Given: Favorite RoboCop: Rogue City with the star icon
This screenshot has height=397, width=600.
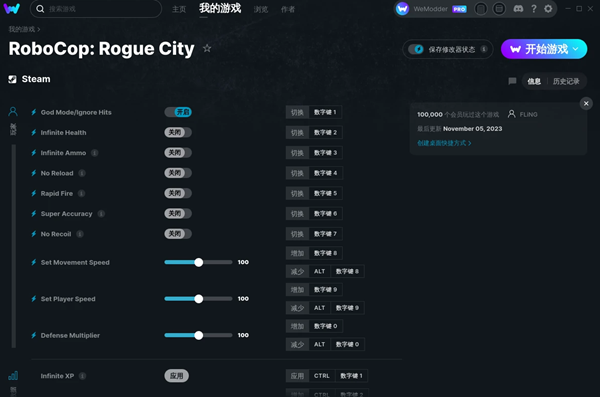Looking at the screenshot, I should 207,48.
